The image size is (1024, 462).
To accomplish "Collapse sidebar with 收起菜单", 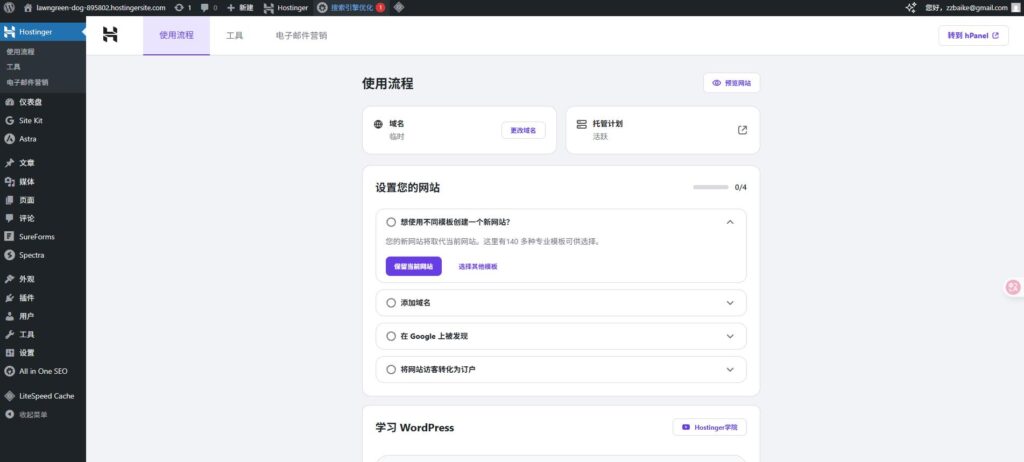I will 42,414.
